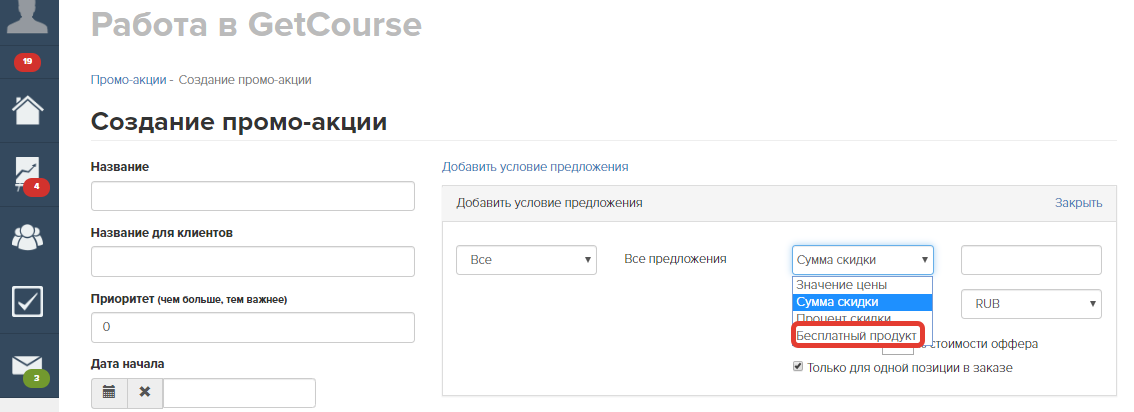This screenshot has height=412, width=1134.
Task: Click the 'Приоритет' input field
Action: click(252, 327)
